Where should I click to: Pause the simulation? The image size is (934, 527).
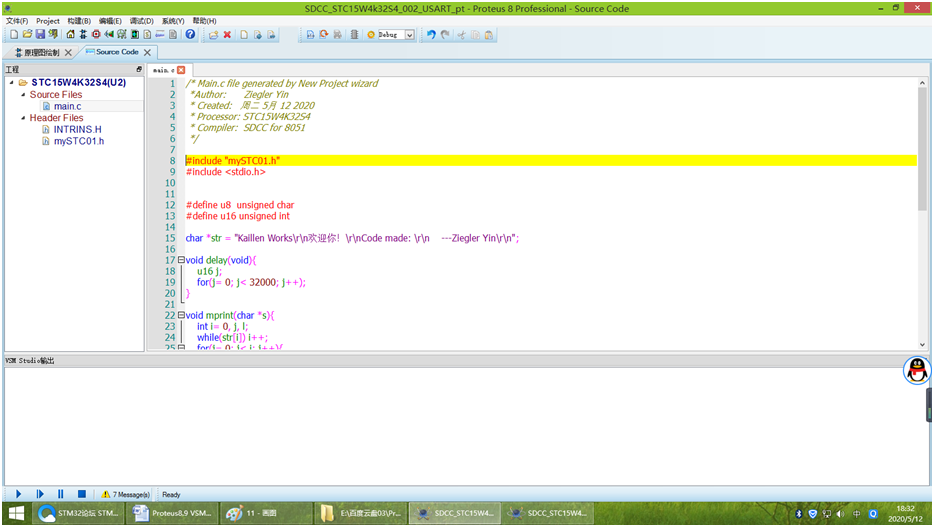[60, 494]
